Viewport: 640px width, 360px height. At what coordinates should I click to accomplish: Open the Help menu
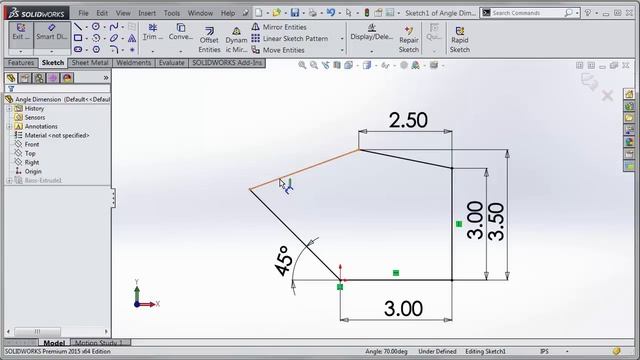pyautogui.click(x=228, y=13)
